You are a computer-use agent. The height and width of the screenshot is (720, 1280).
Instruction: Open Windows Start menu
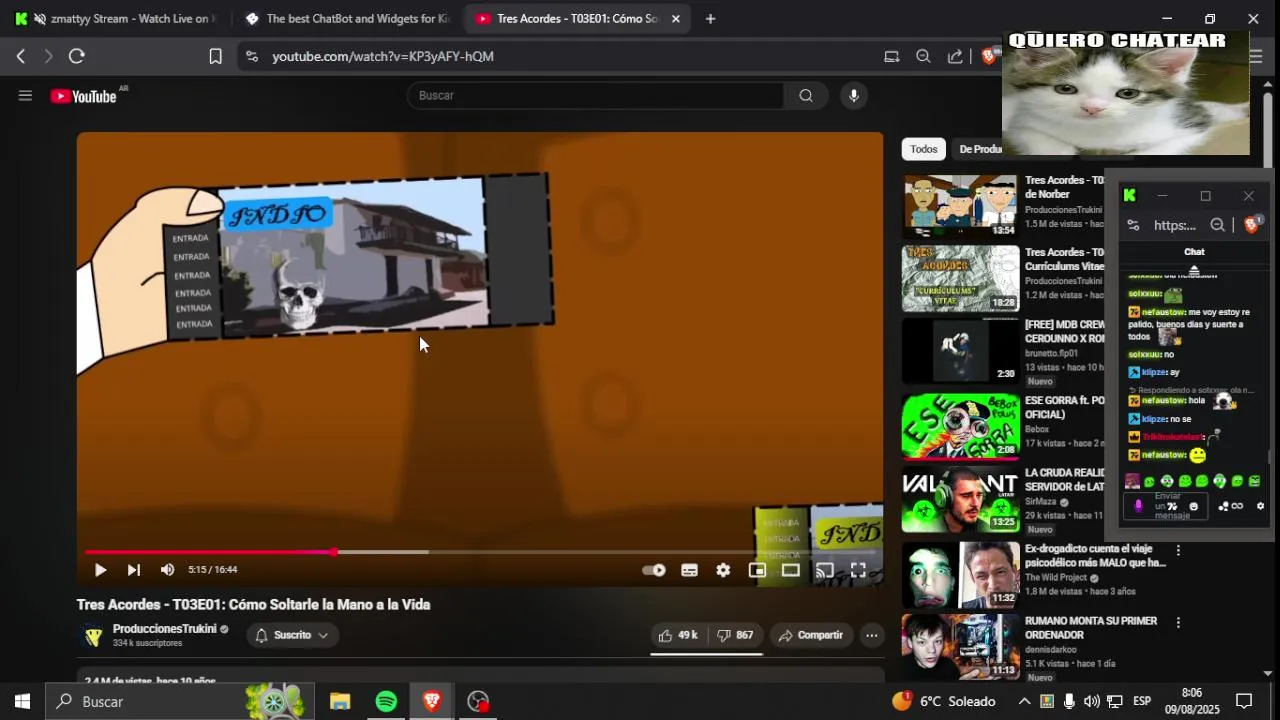[x=22, y=702]
